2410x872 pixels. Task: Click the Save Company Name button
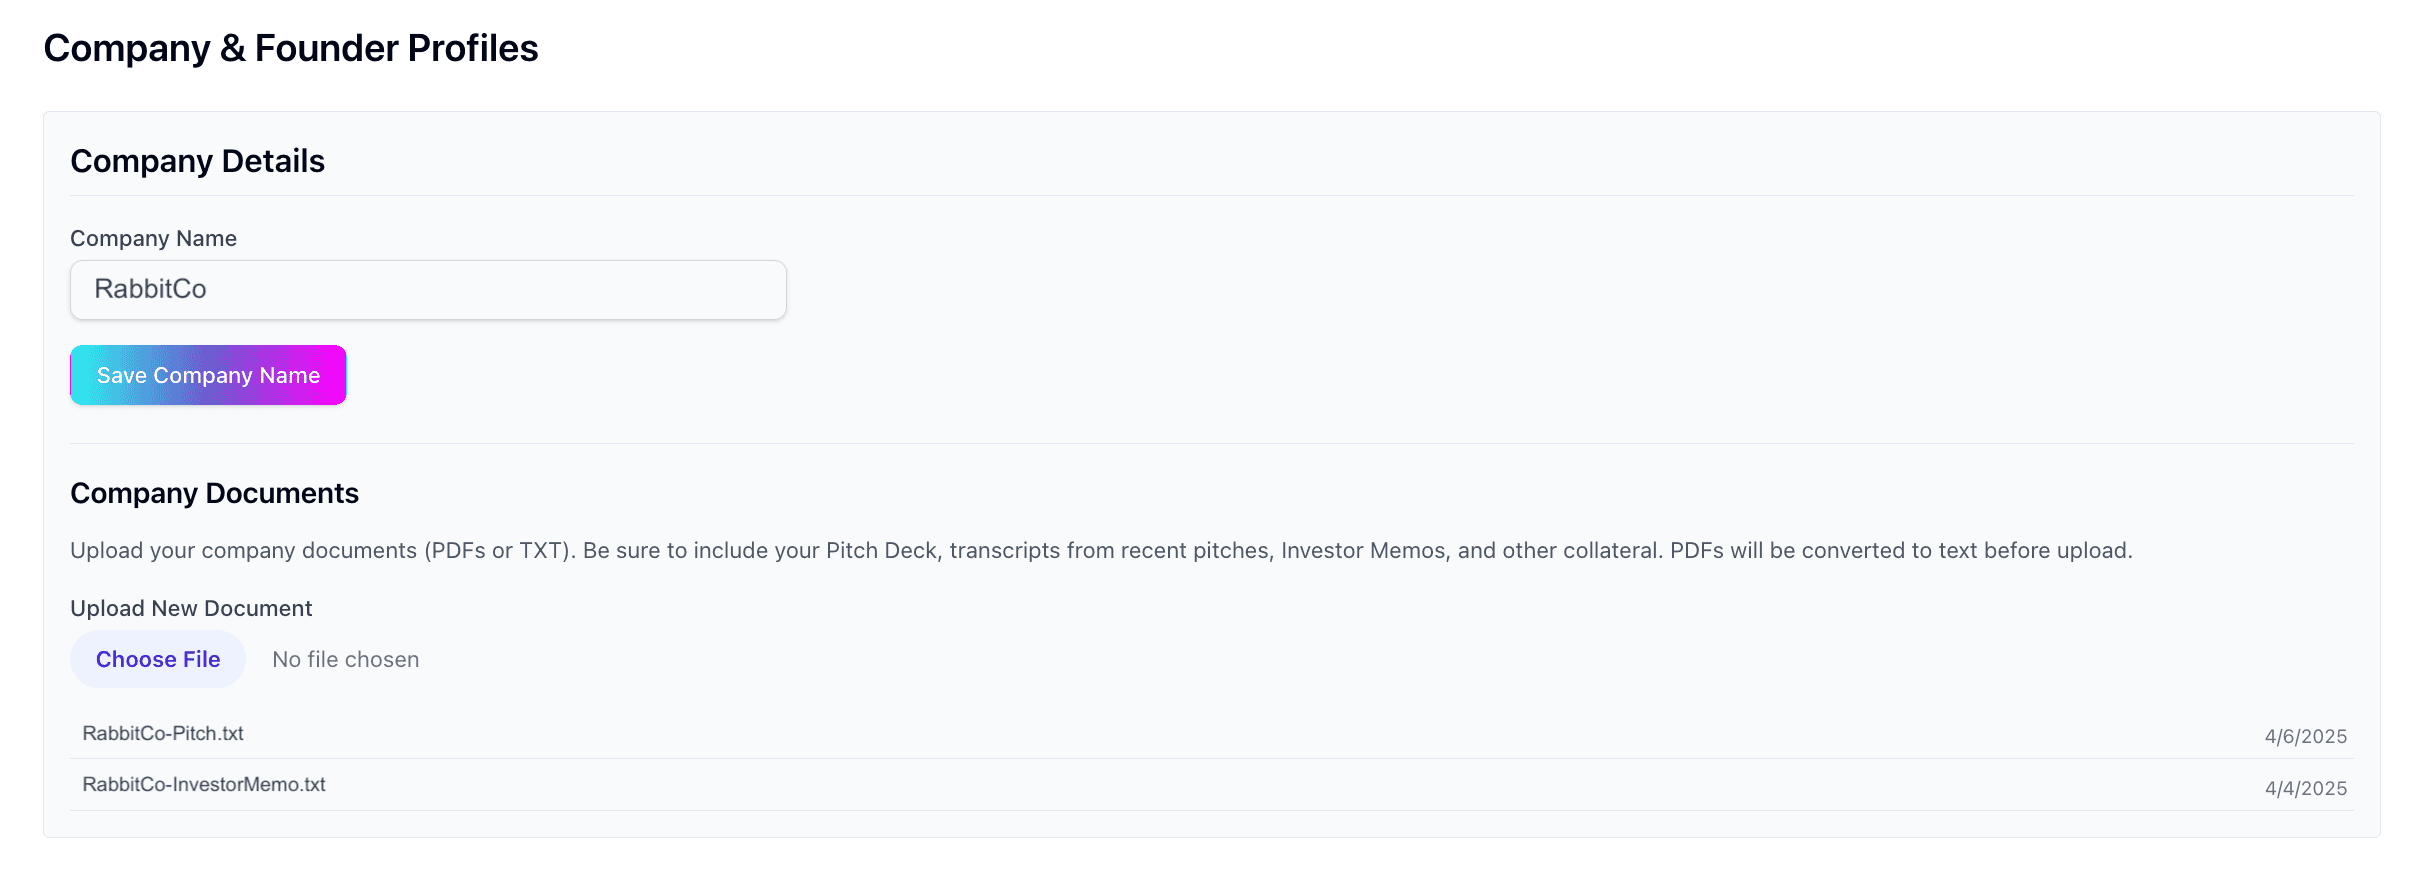coord(207,375)
